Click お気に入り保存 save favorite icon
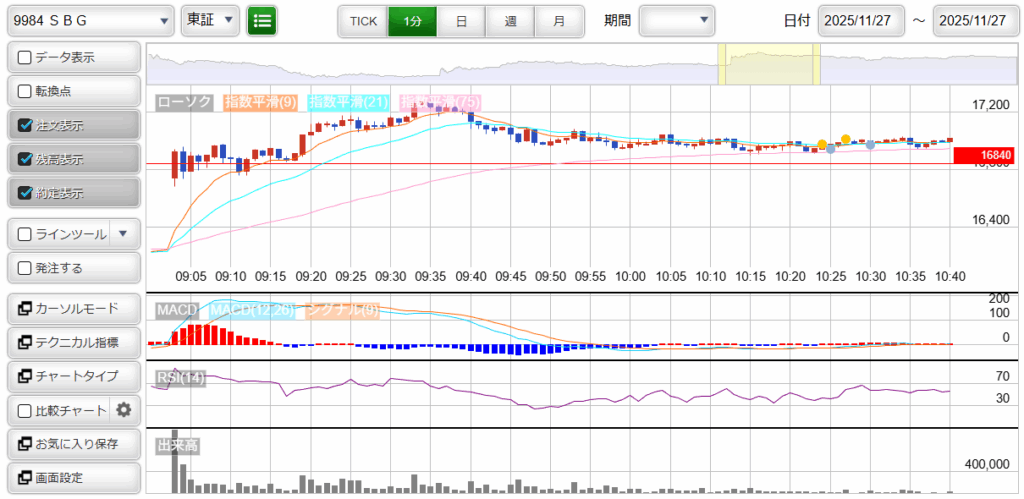Screen dimensions: 1024x499 click(23, 444)
